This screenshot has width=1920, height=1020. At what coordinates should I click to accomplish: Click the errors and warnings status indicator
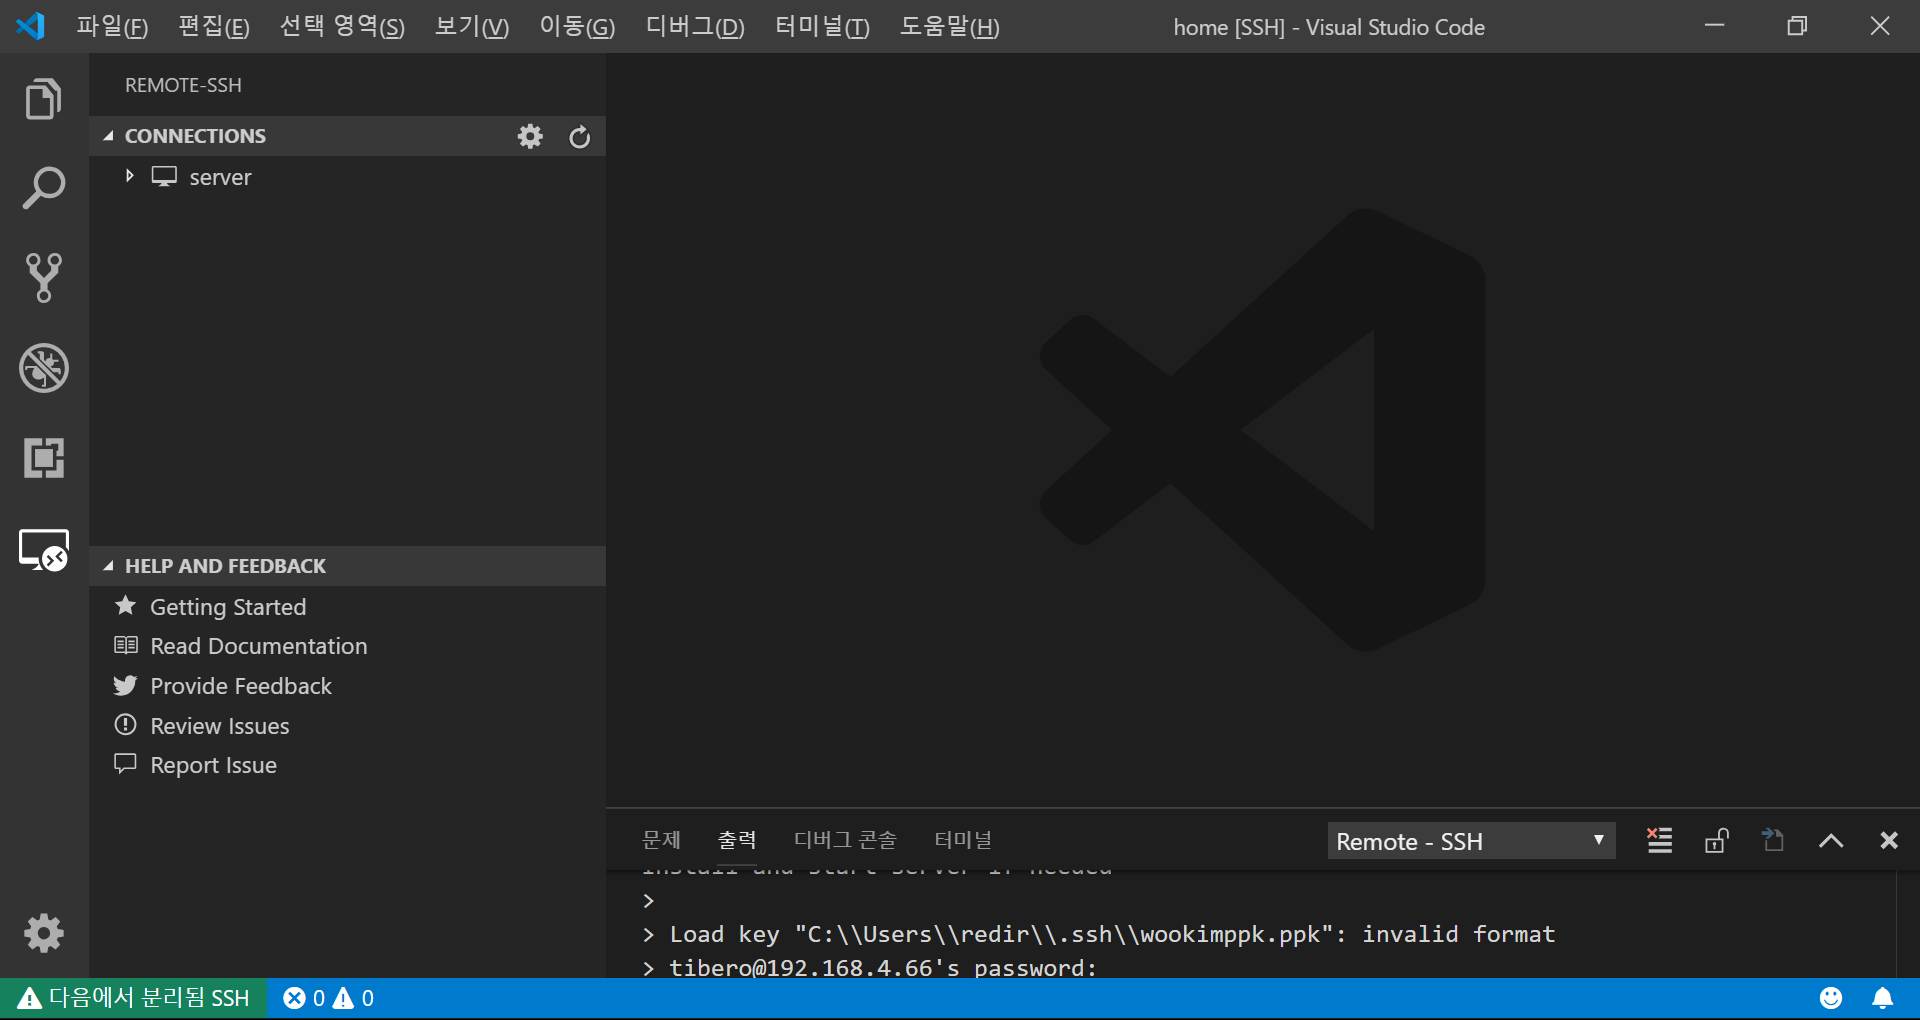(x=328, y=998)
